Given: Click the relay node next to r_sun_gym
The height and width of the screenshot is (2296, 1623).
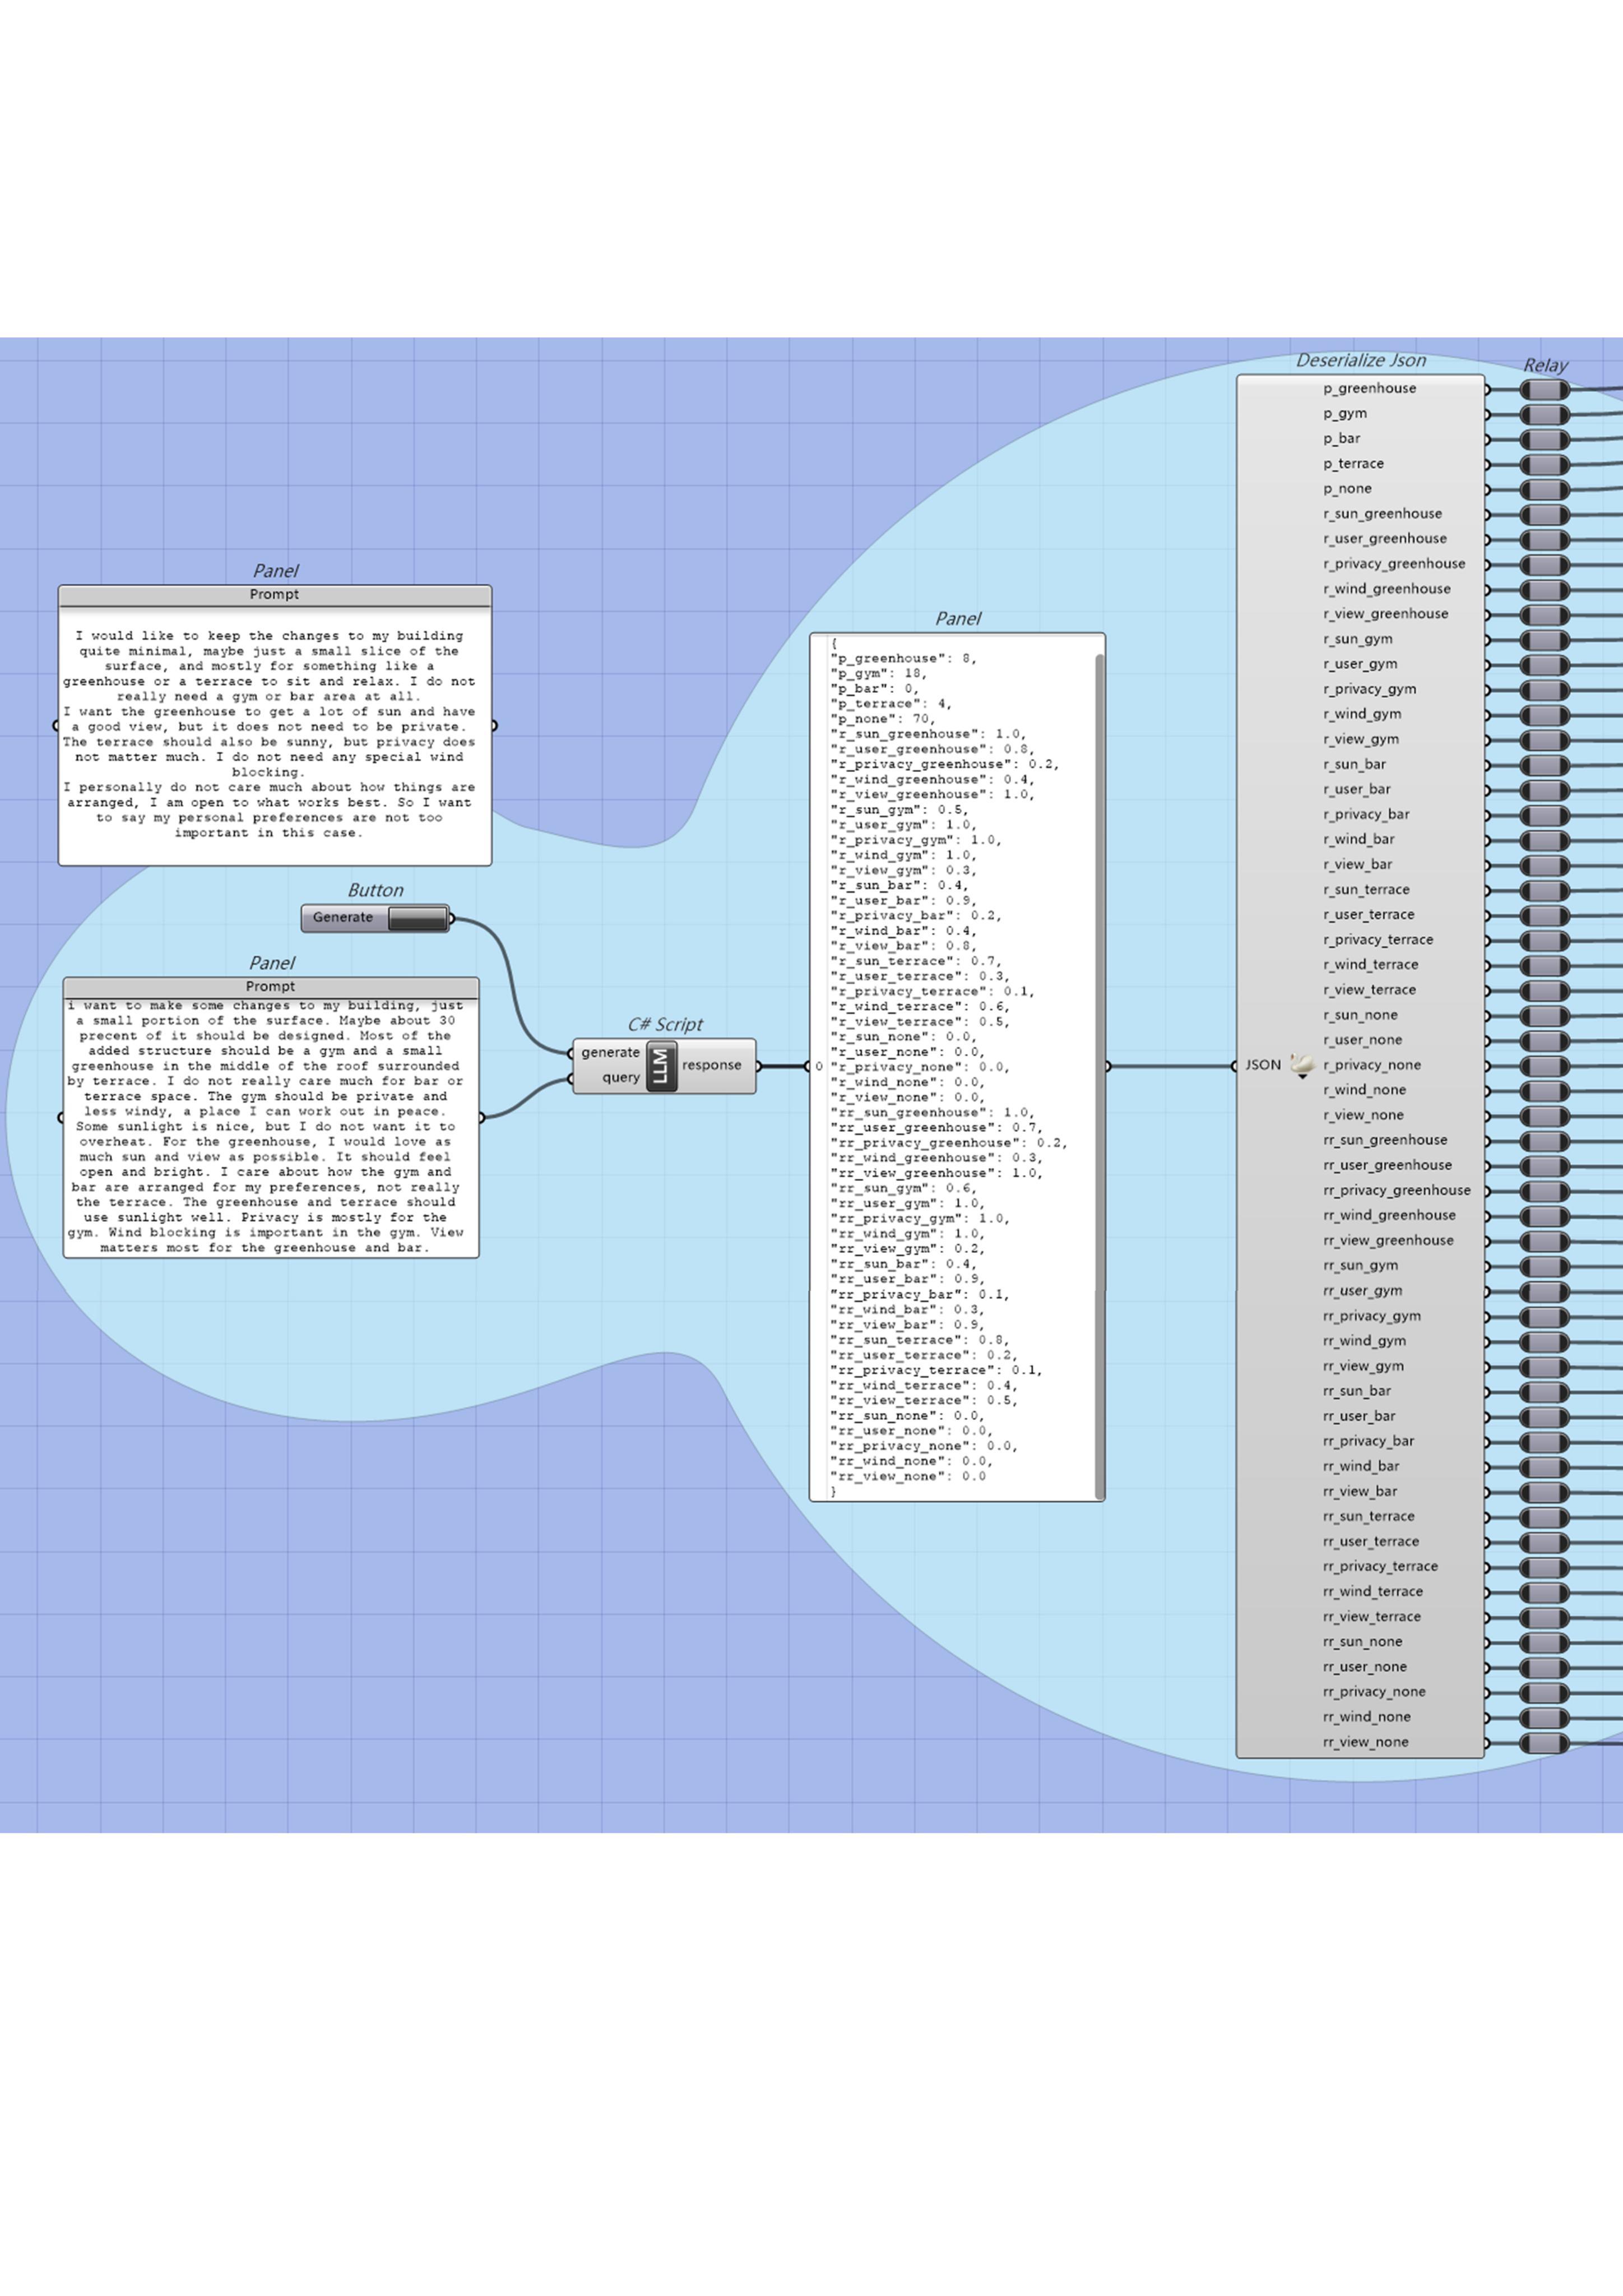Looking at the screenshot, I should [x=1544, y=640].
